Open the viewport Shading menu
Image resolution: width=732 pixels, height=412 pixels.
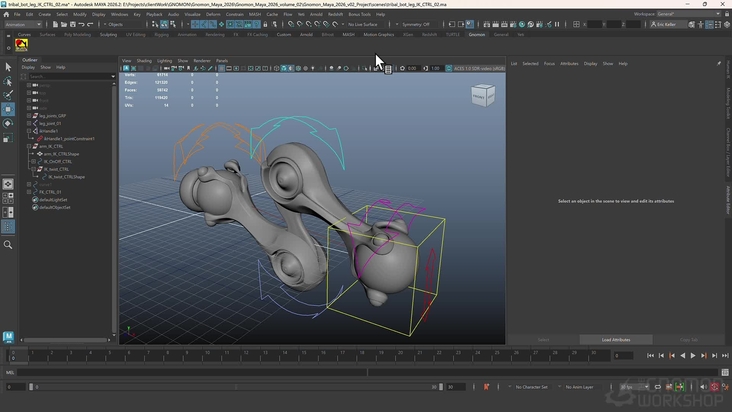coord(144,60)
